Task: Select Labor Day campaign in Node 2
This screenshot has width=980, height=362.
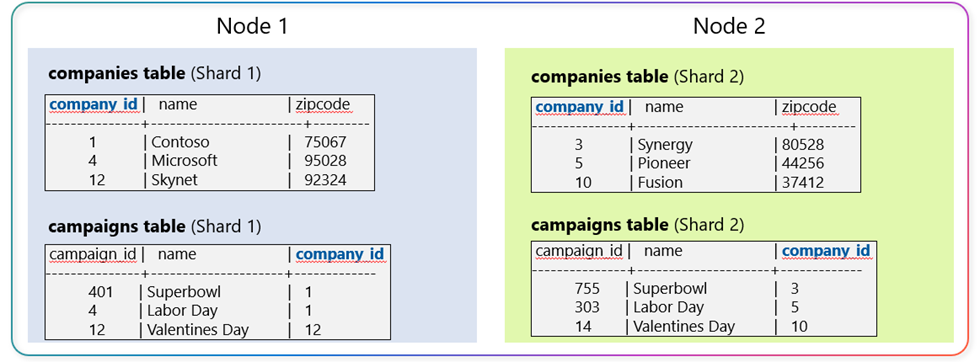Action: tap(668, 308)
